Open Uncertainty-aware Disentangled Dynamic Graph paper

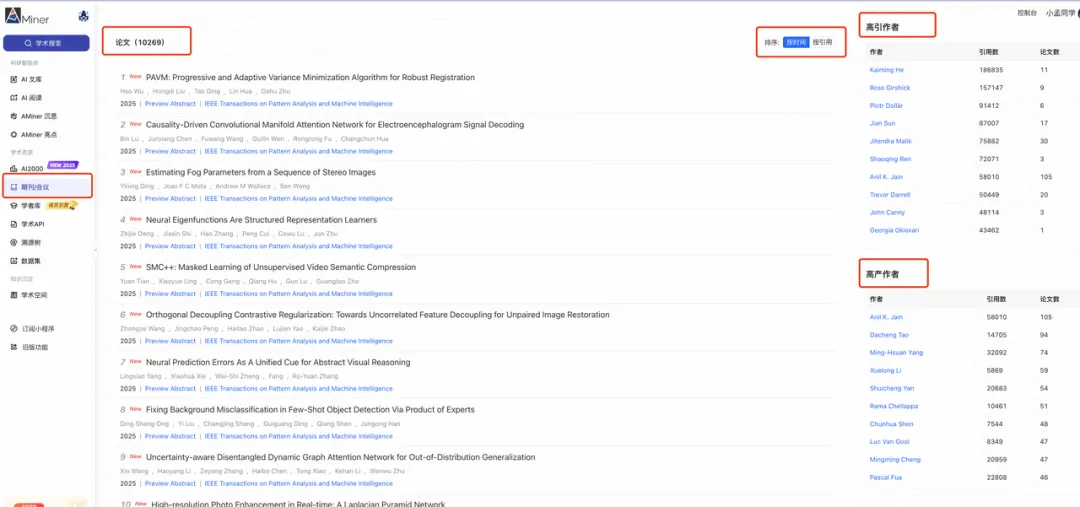tap(340, 457)
